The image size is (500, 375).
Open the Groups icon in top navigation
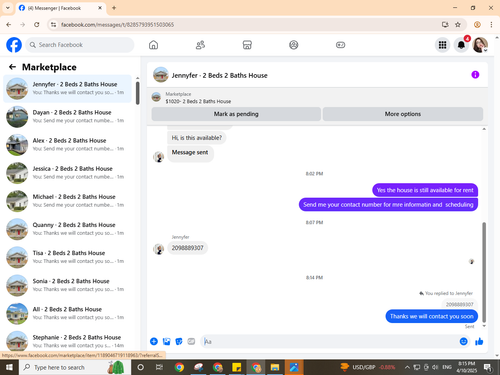tap(294, 45)
